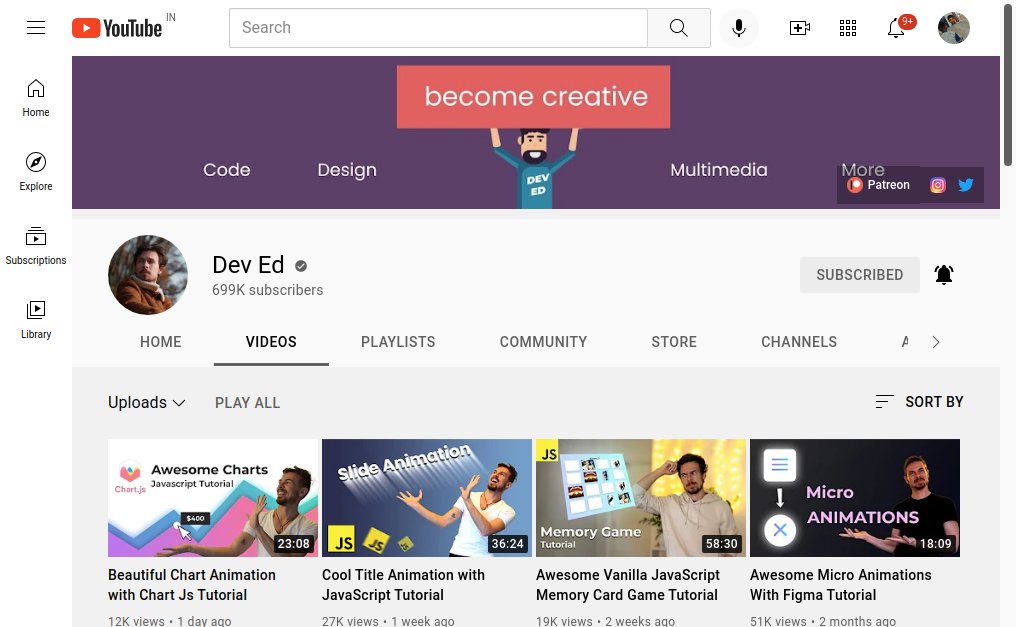Open the COMMUNITY tab
Screen dimensions: 1016x627
(543, 342)
